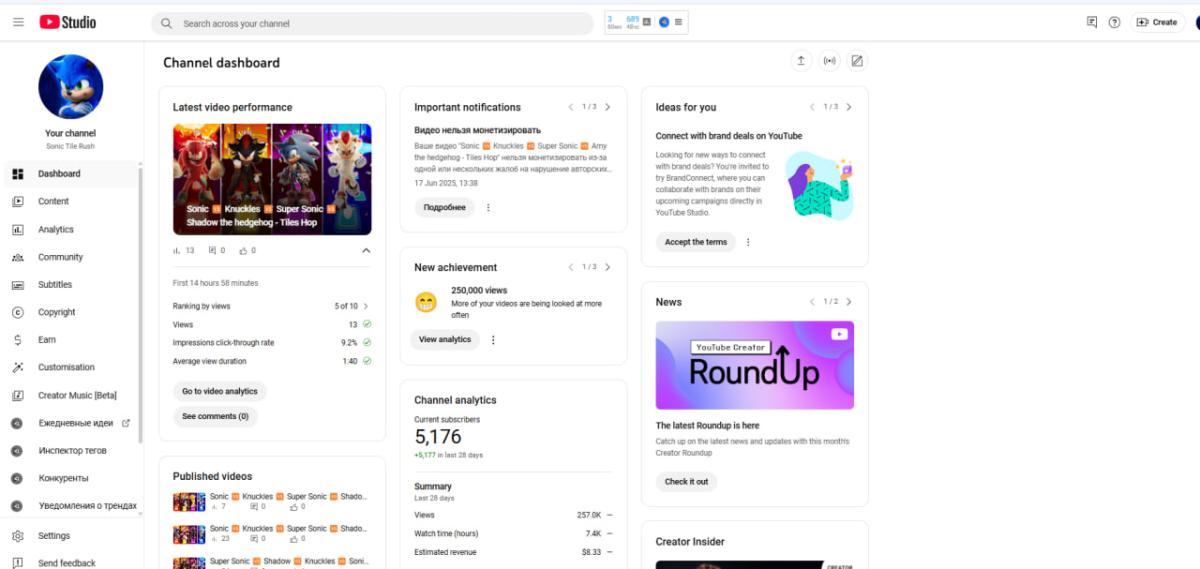Open the latest video performance thumbnail
This screenshot has height=569, width=1200.
(272, 179)
